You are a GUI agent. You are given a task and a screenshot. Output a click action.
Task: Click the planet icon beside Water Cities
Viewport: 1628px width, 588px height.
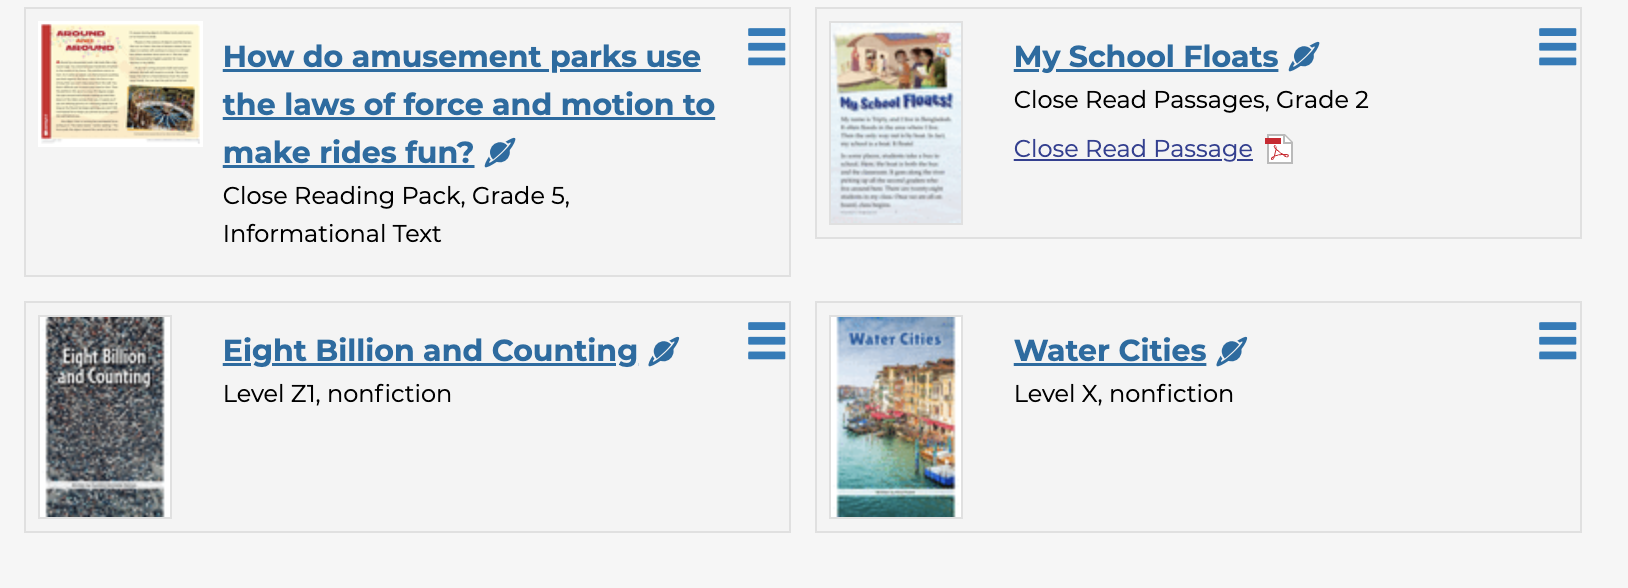1232,351
